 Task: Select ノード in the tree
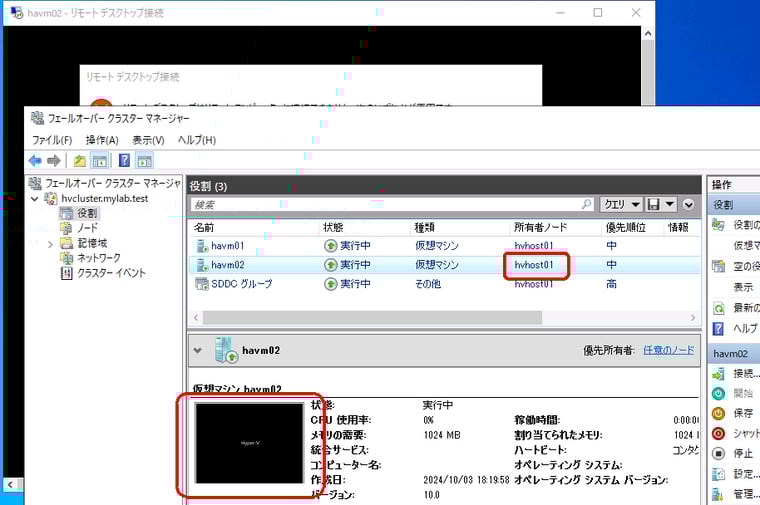87,228
